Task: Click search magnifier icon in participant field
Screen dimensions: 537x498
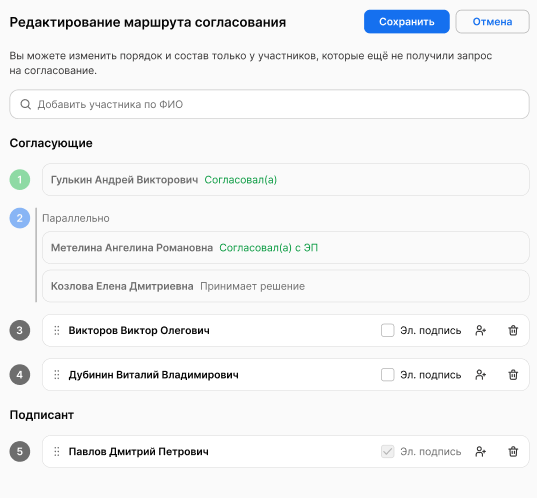Action: coord(26,104)
